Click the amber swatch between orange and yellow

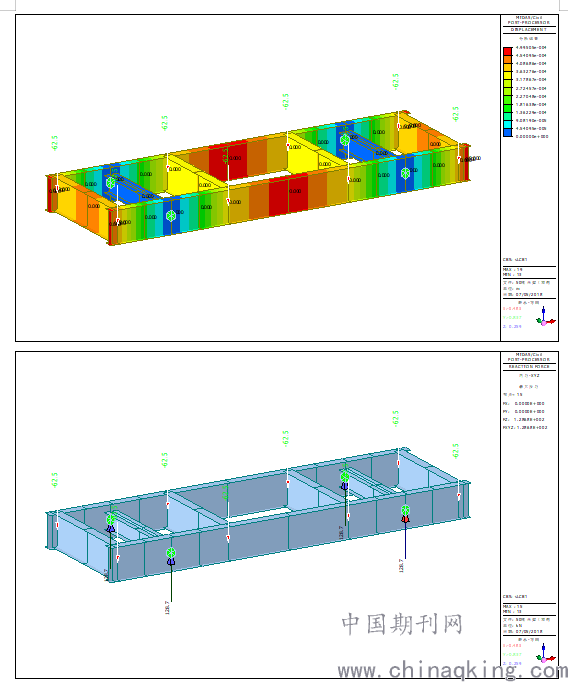point(508,67)
